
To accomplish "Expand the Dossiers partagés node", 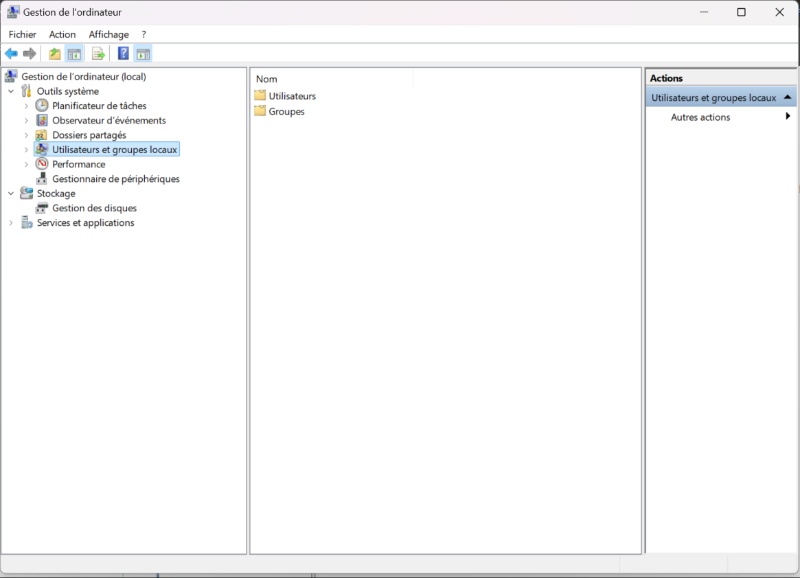I will (x=26, y=135).
